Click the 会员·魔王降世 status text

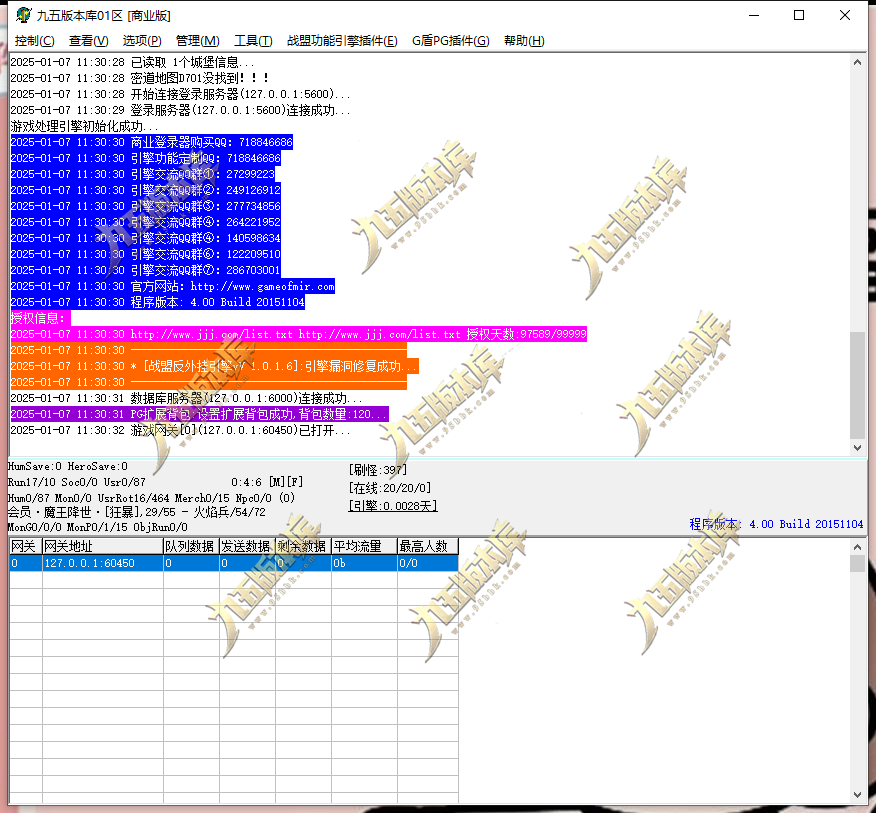tap(137, 512)
